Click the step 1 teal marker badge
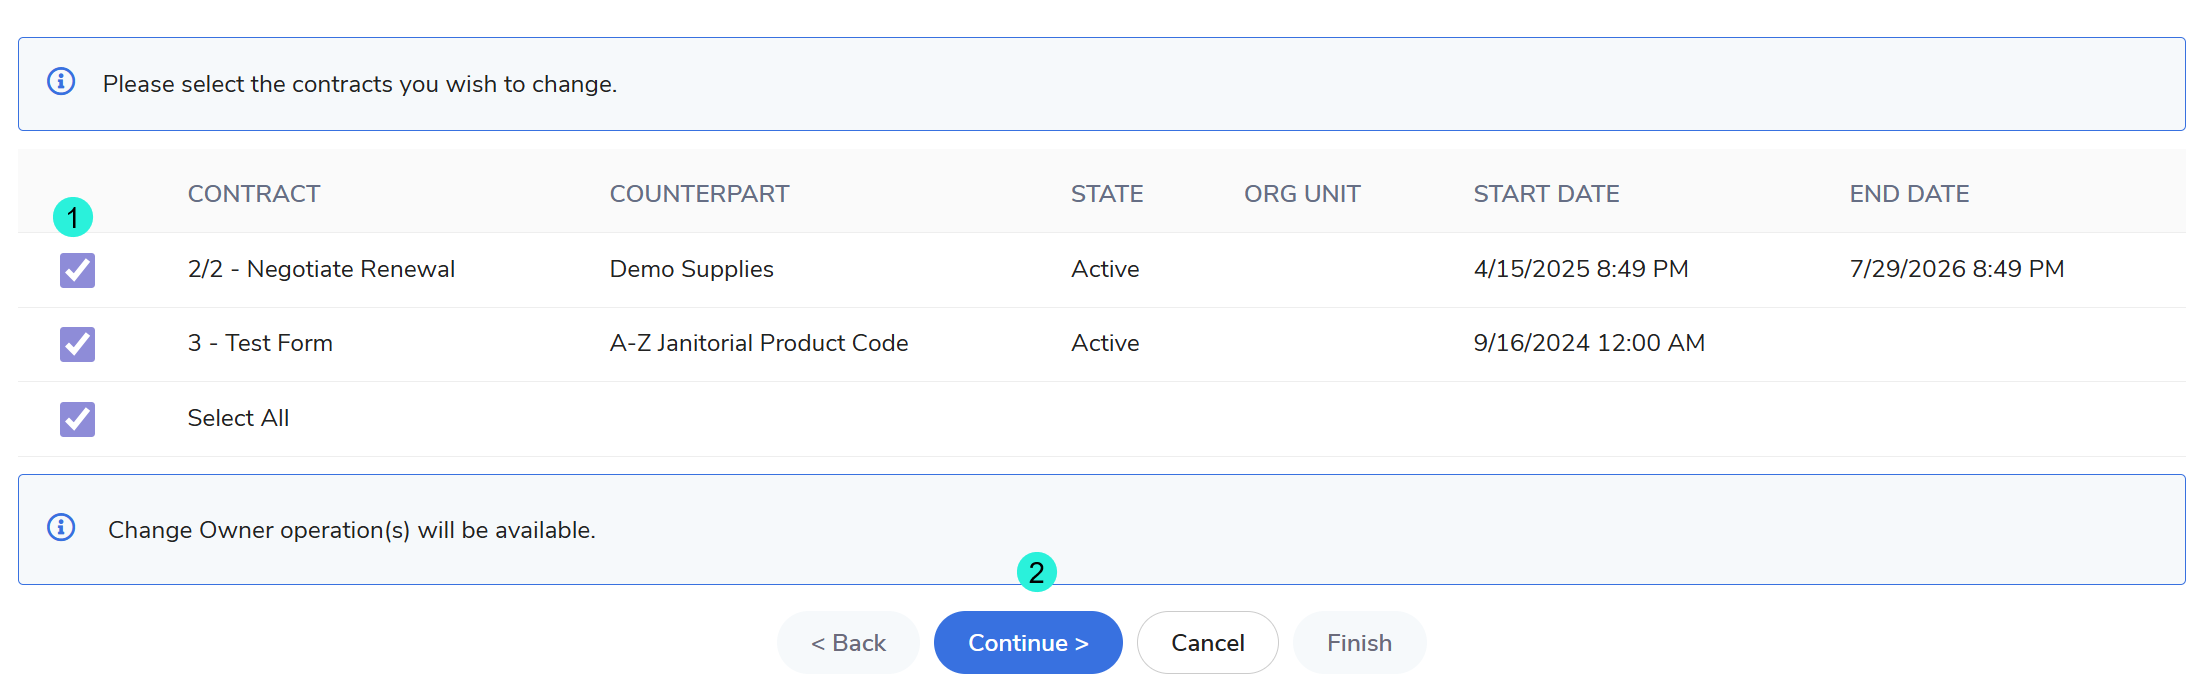 point(73,217)
